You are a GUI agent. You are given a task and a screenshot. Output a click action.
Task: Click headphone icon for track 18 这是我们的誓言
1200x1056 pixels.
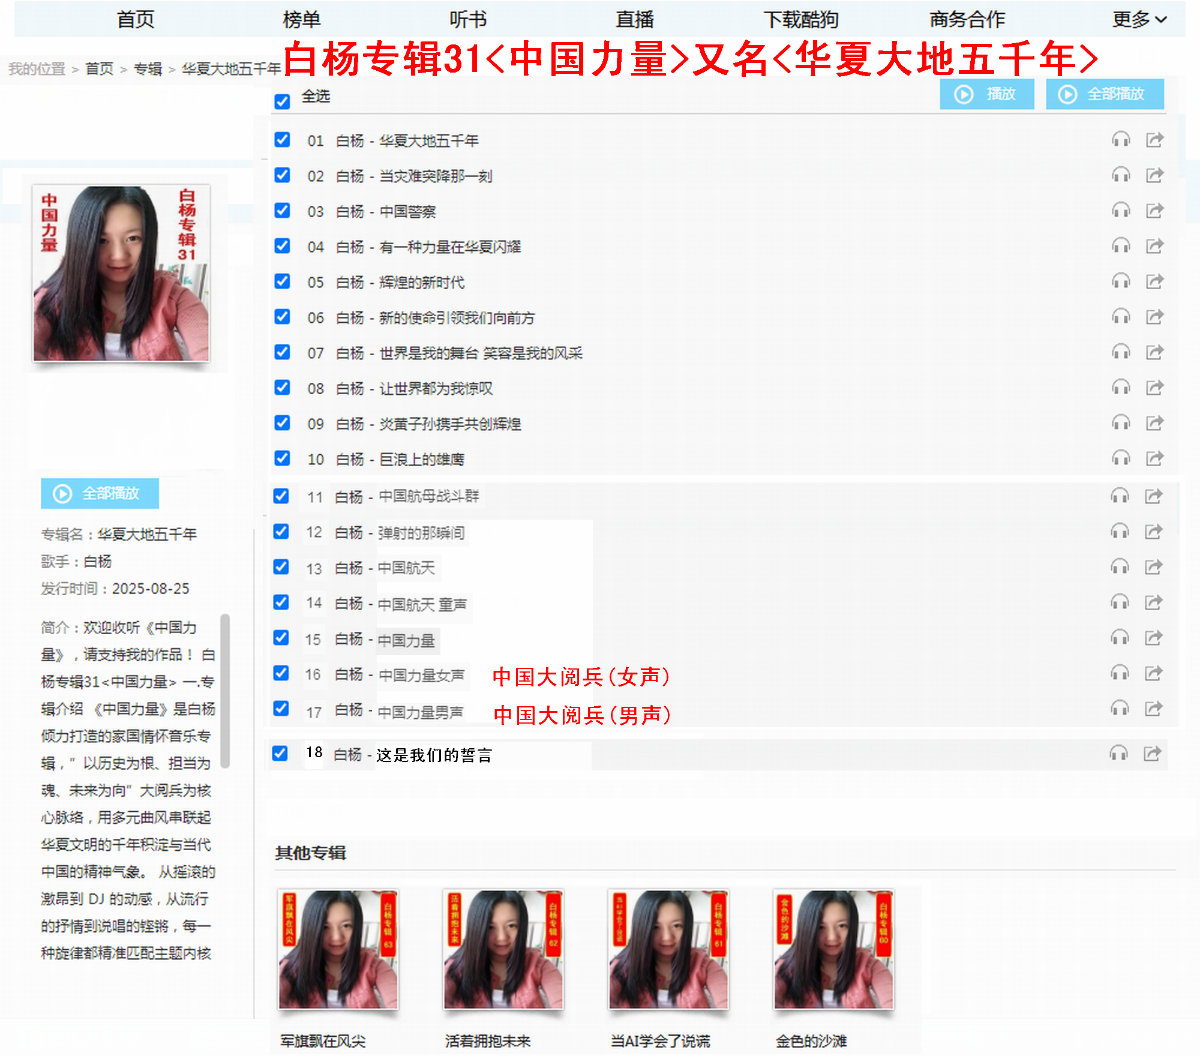(1119, 753)
